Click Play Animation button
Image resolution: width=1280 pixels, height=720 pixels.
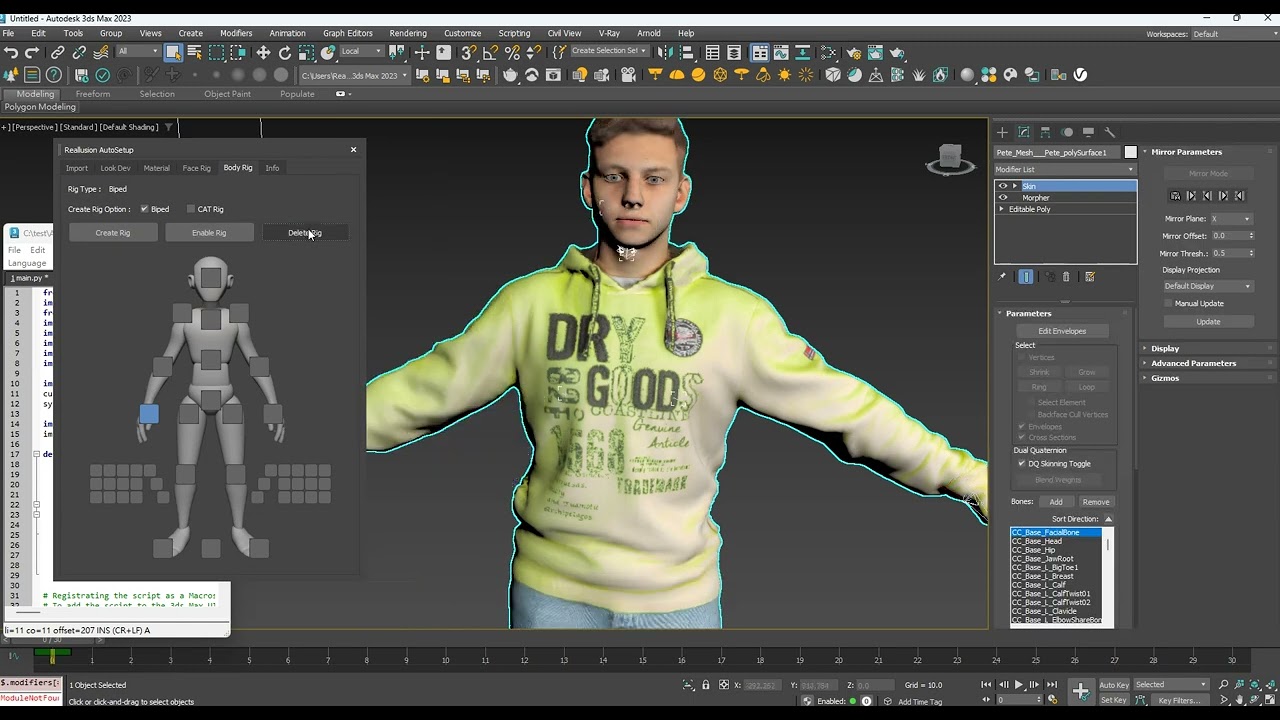point(1019,685)
